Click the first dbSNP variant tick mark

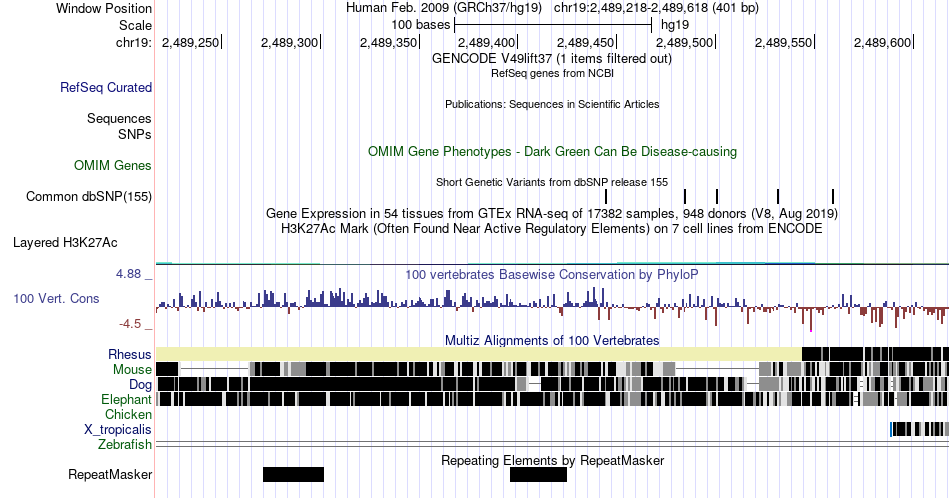pos(606,196)
